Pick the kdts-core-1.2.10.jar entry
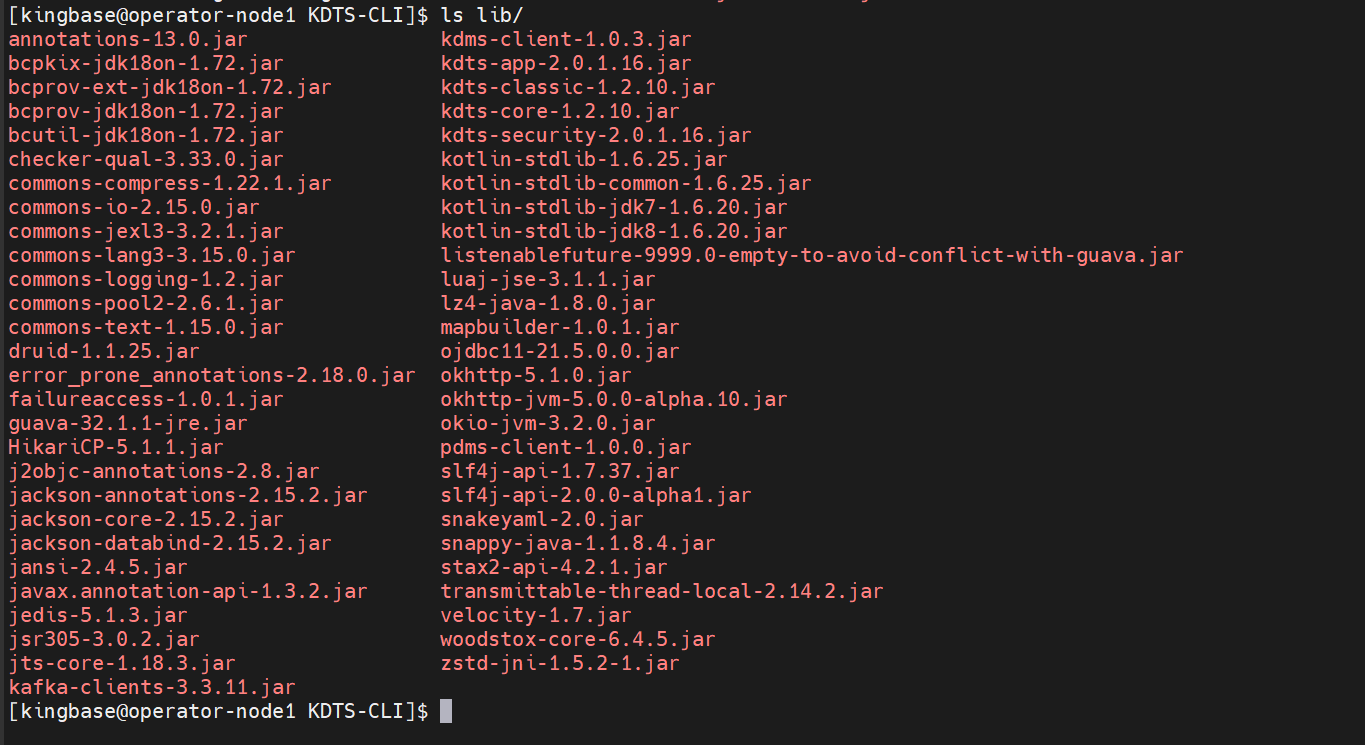 pos(560,111)
